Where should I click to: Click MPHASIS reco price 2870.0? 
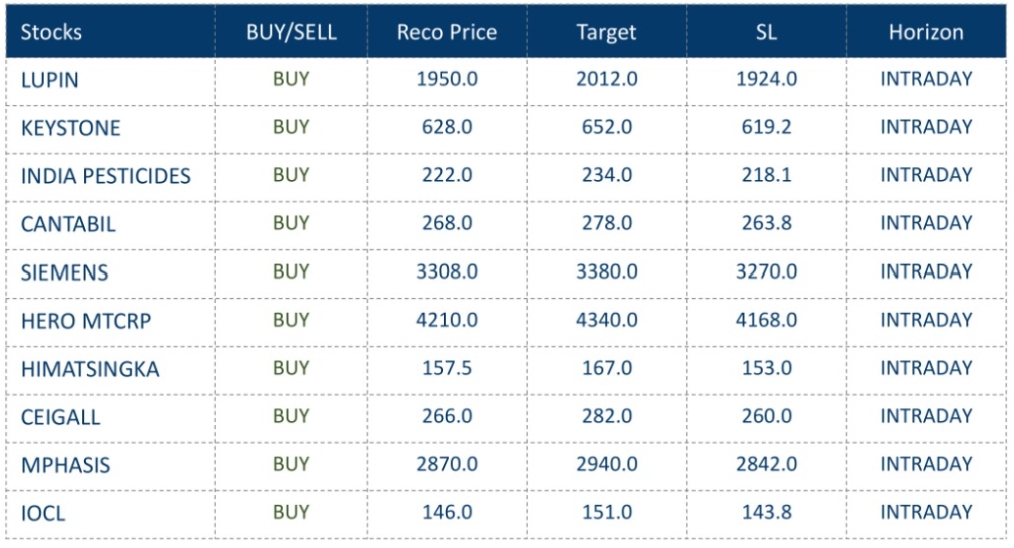tap(446, 464)
